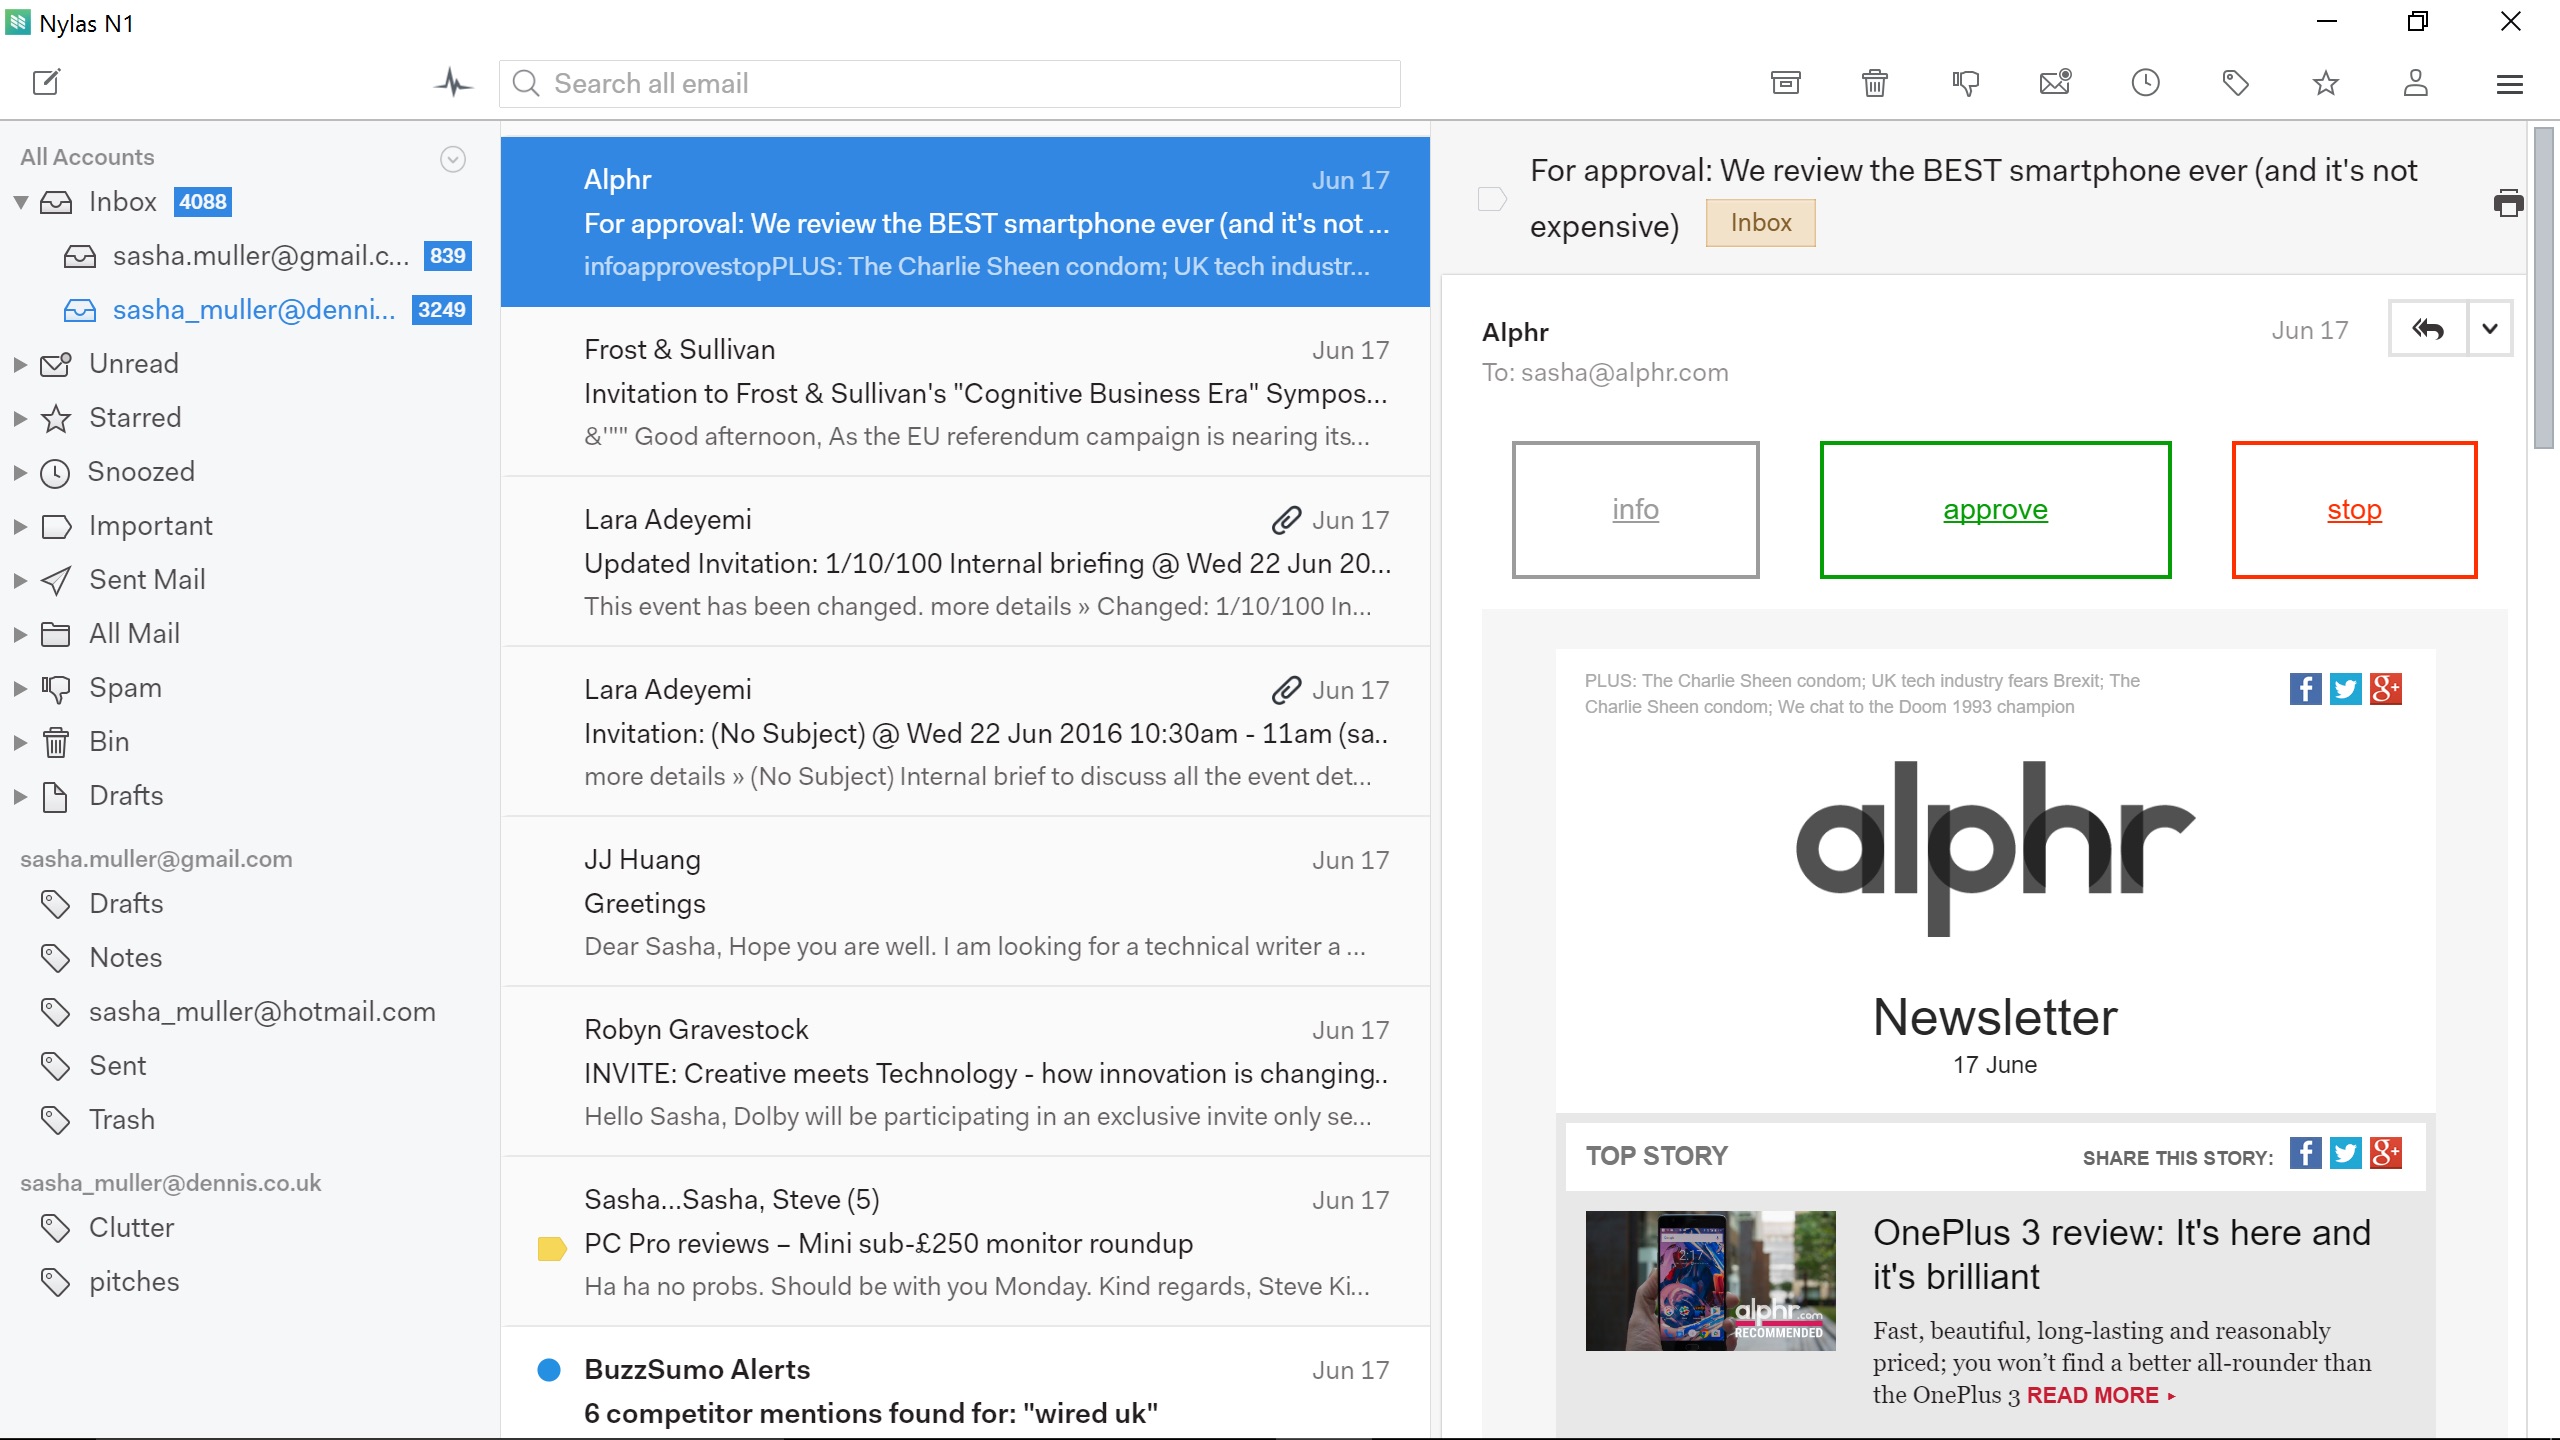Expand the All Mail folder
The image size is (2560, 1440).
pos(20,634)
